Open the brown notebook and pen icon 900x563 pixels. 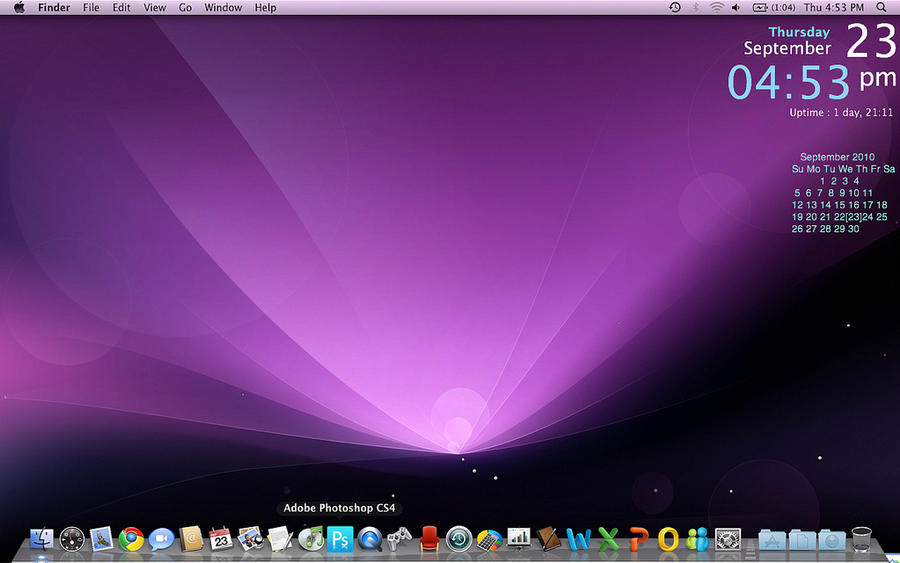tap(549, 539)
